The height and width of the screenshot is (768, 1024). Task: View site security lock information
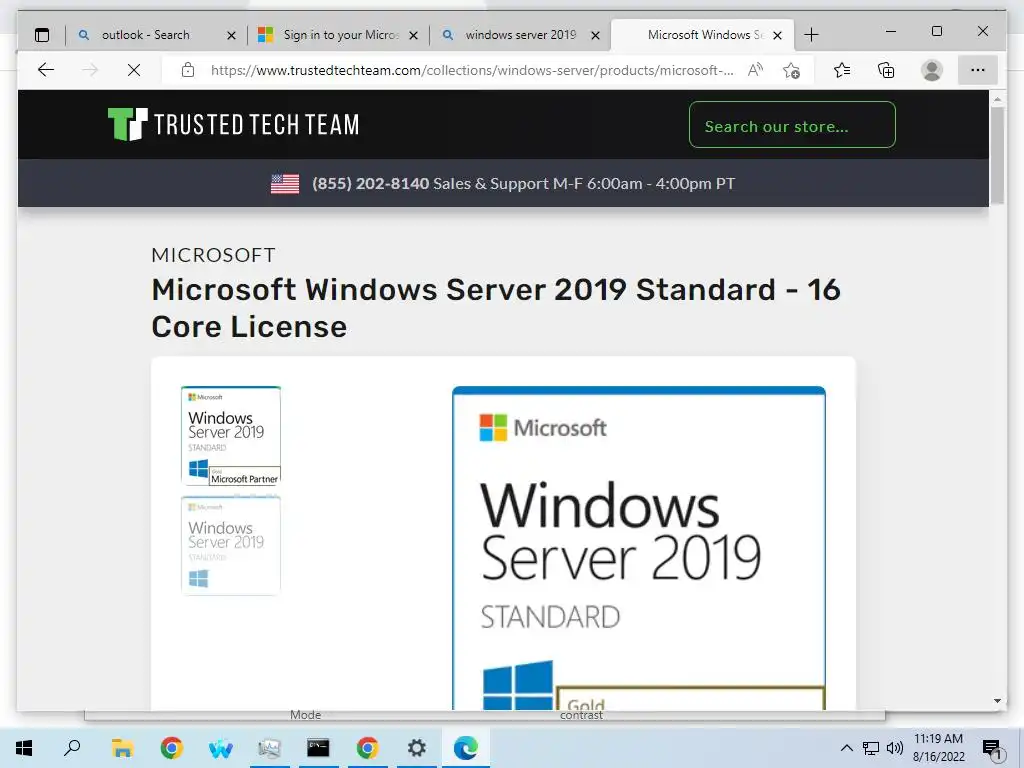[x=188, y=70]
